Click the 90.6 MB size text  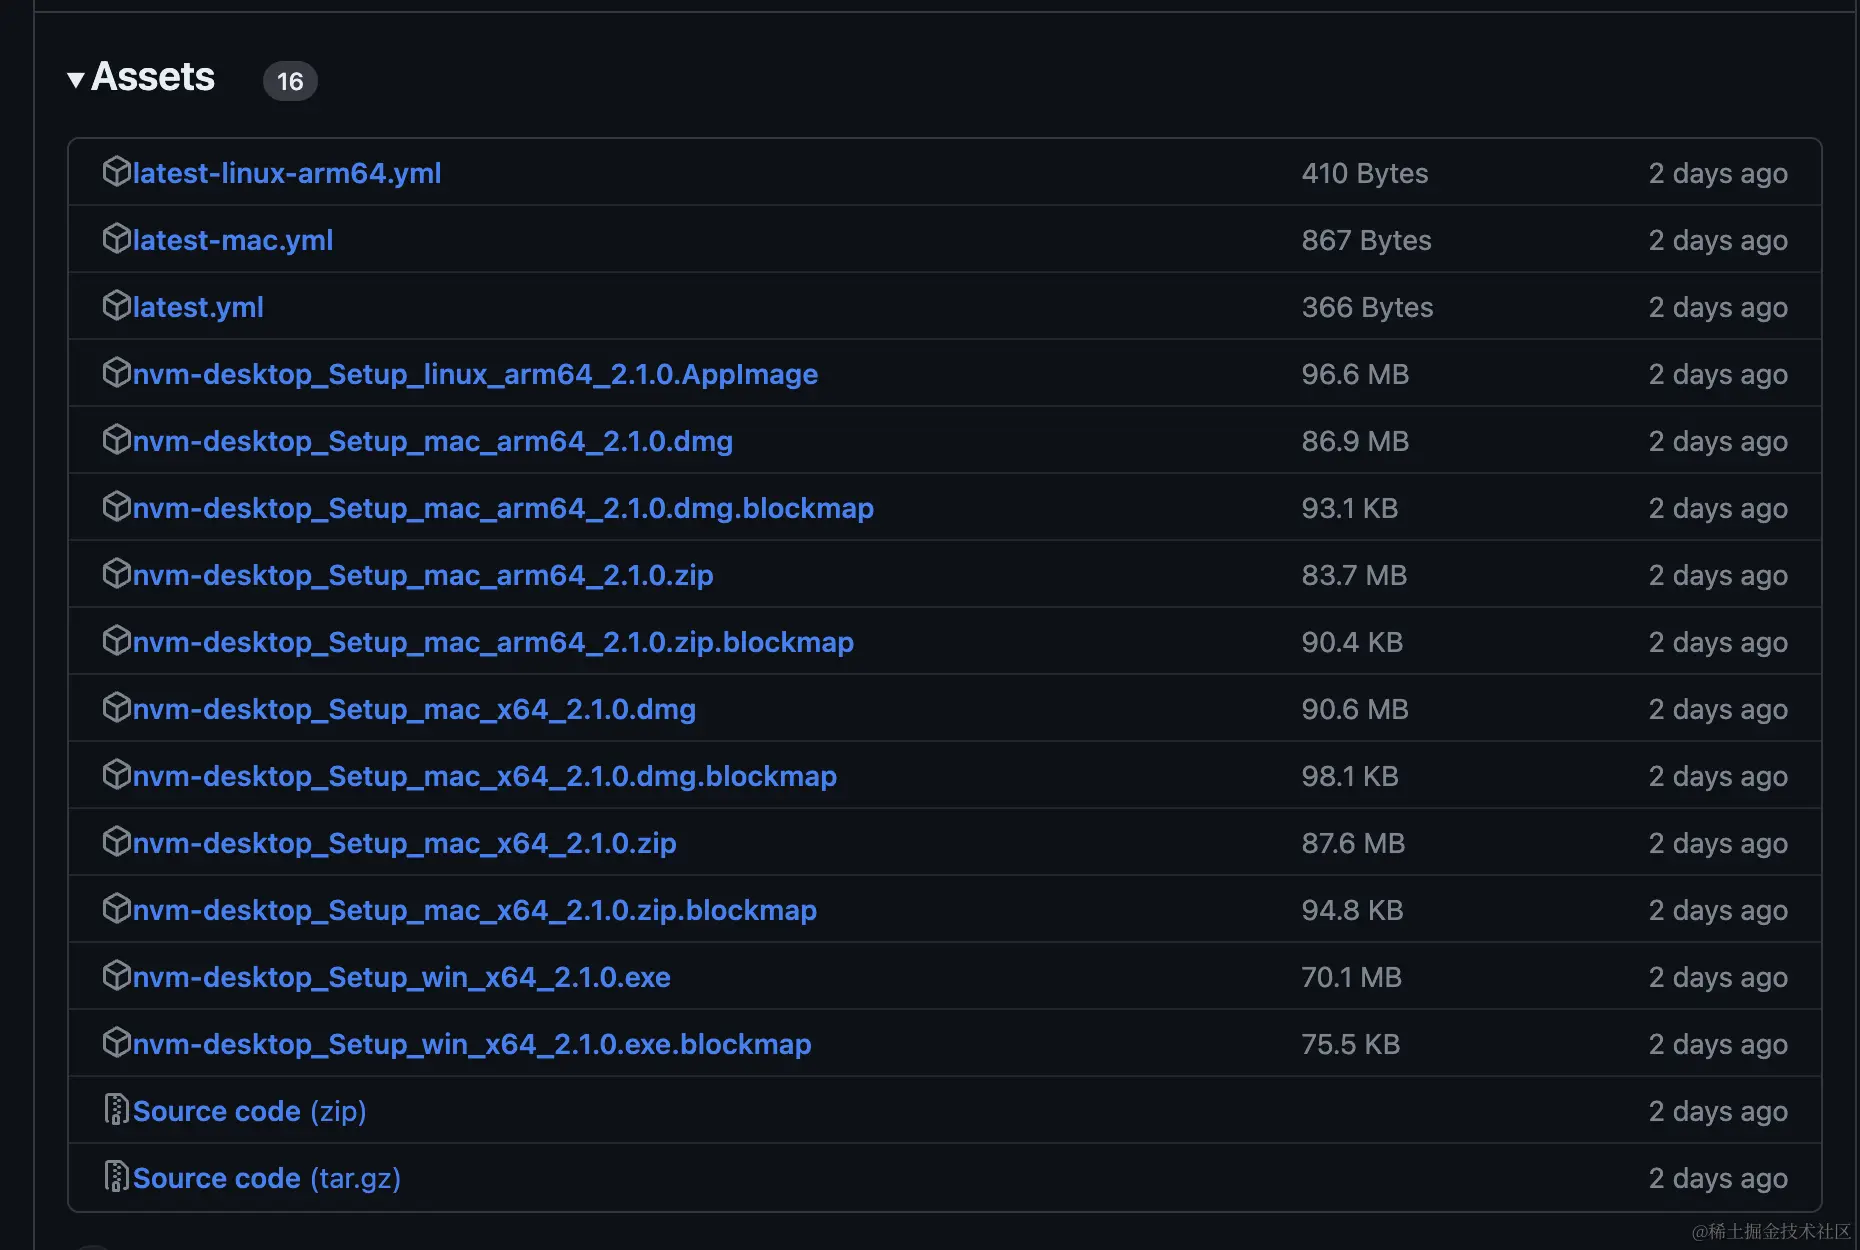1355,709
